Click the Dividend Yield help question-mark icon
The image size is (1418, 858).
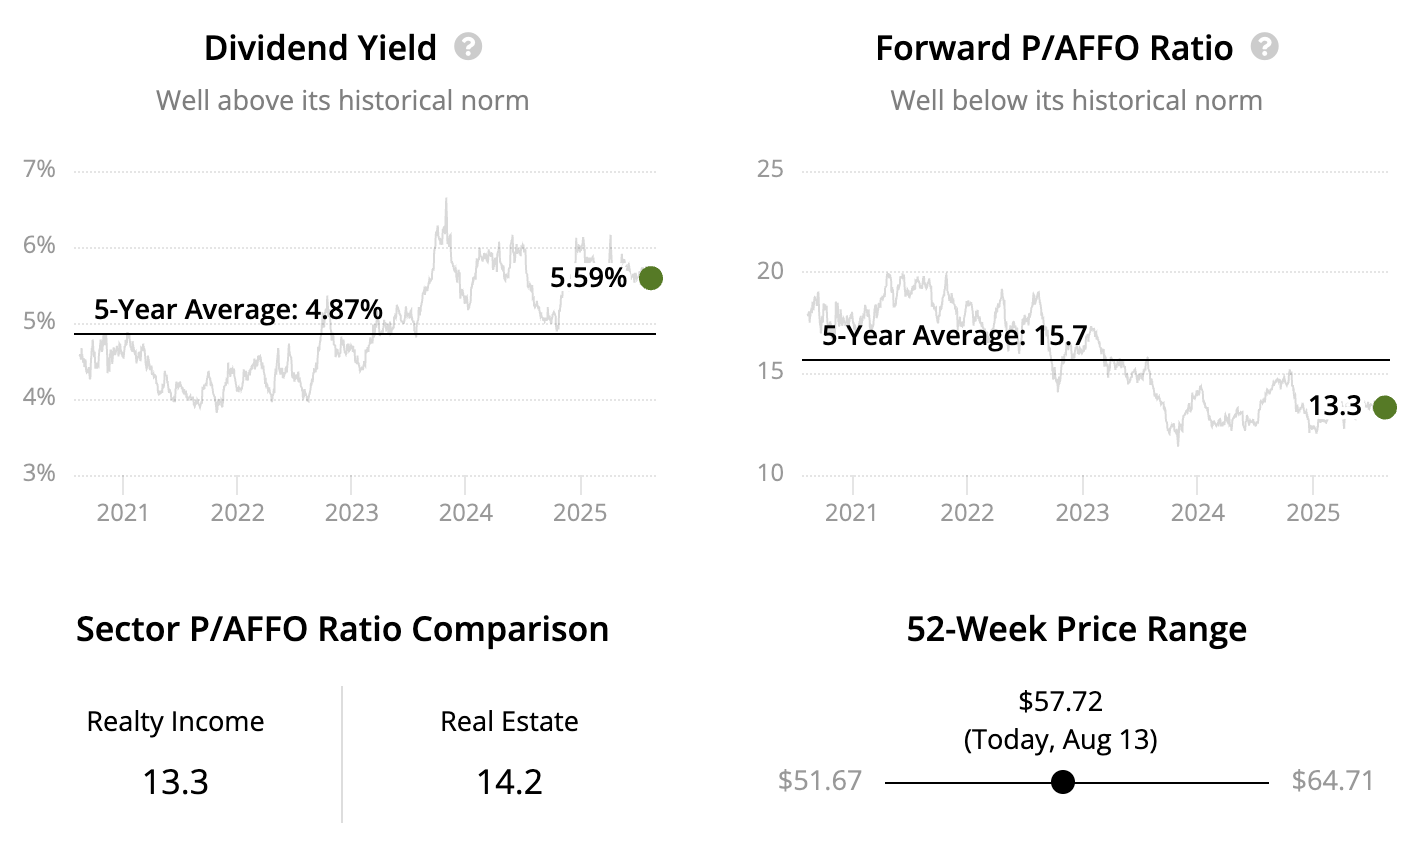468,47
